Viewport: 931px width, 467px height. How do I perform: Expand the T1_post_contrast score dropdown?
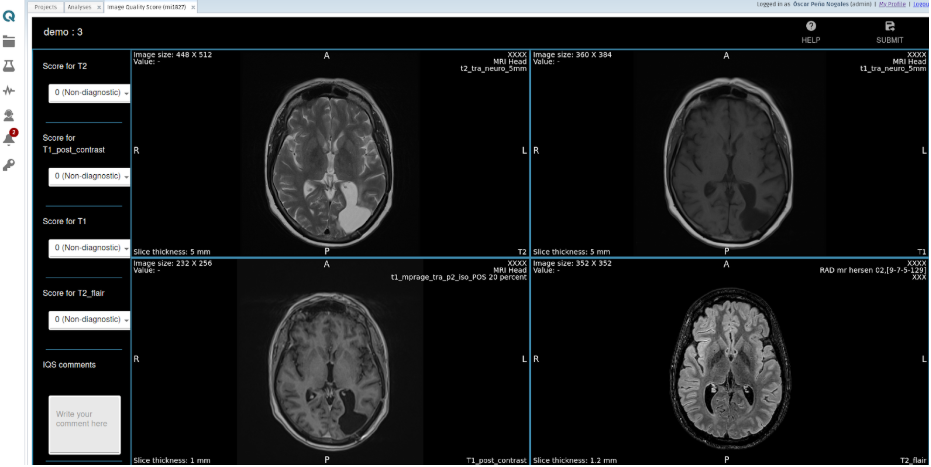[89, 177]
